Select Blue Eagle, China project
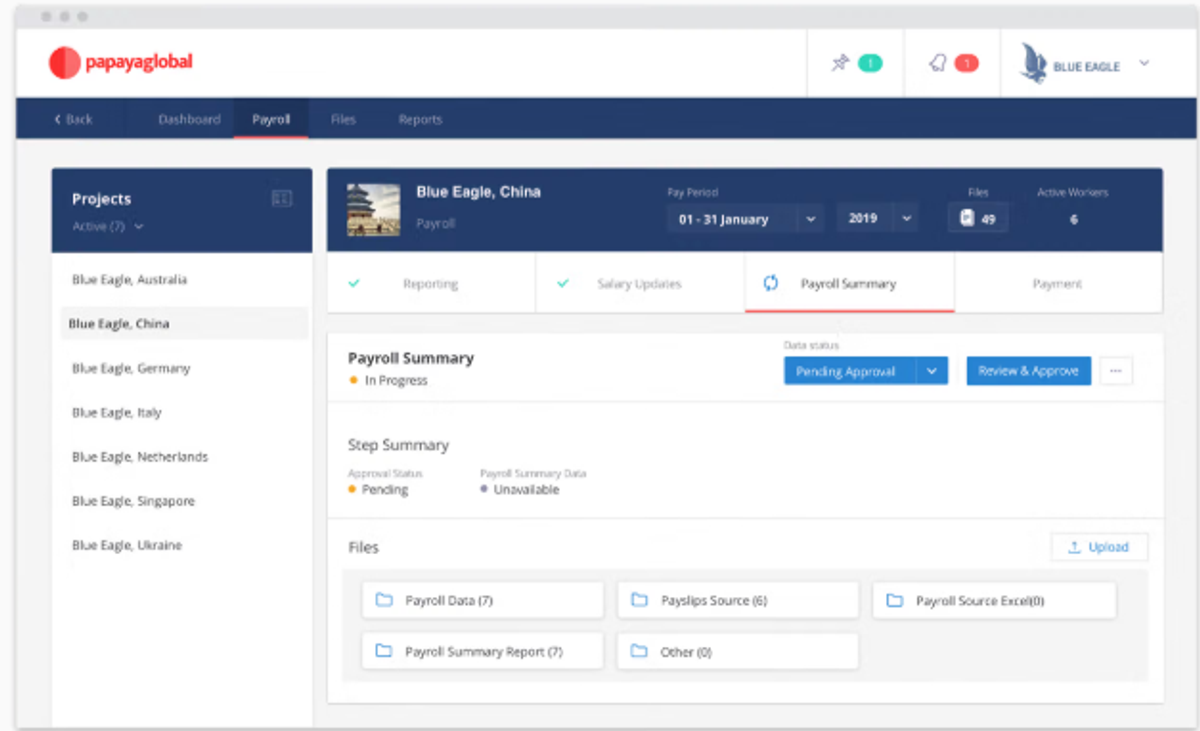This screenshot has height=731, width=1200. (184, 324)
